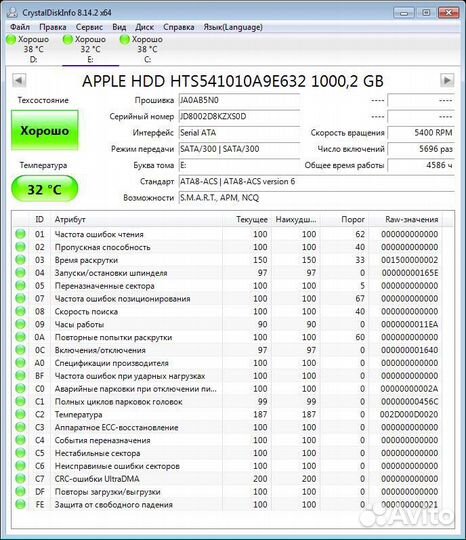Click the CrystalDiskInfo title bar icon
This screenshot has height=540, width=466.
pos(12,12)
